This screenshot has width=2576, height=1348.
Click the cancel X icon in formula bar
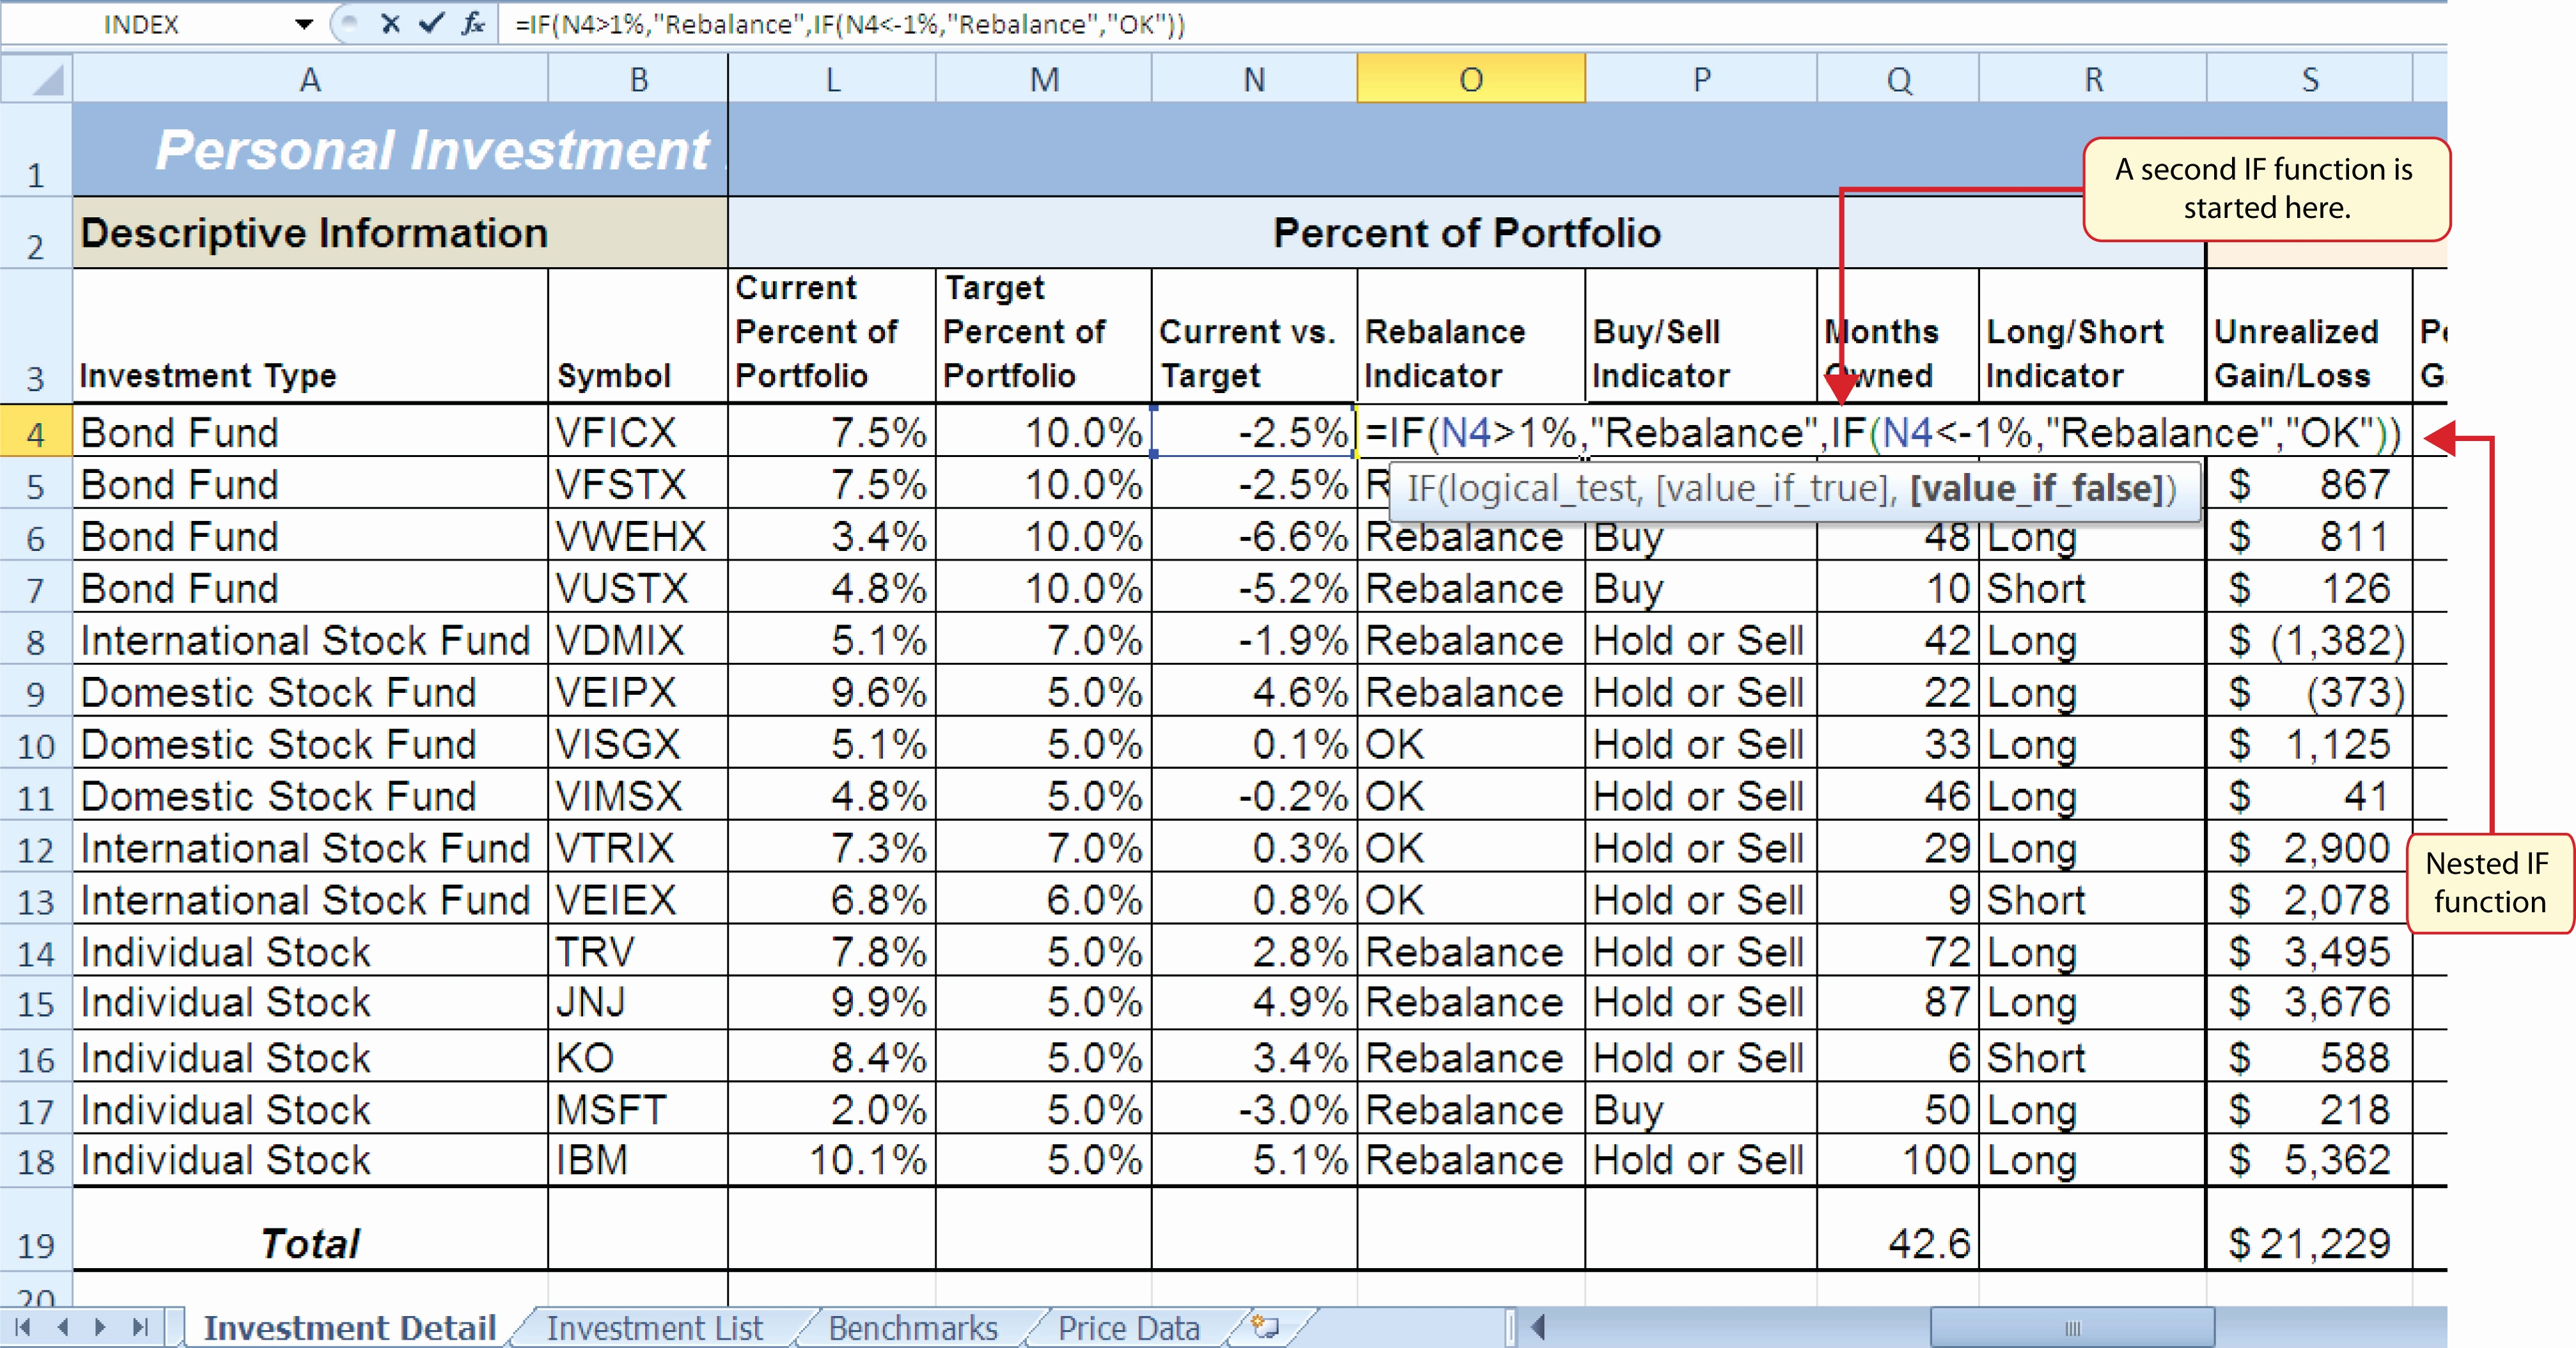pos(392,22)
